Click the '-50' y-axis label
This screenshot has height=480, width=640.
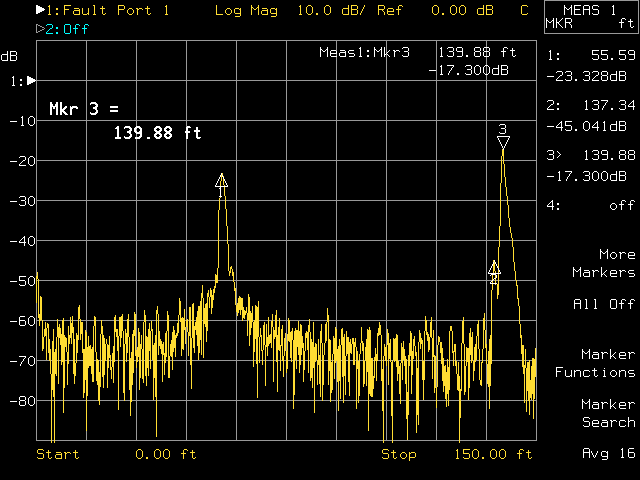pos(23,281)
